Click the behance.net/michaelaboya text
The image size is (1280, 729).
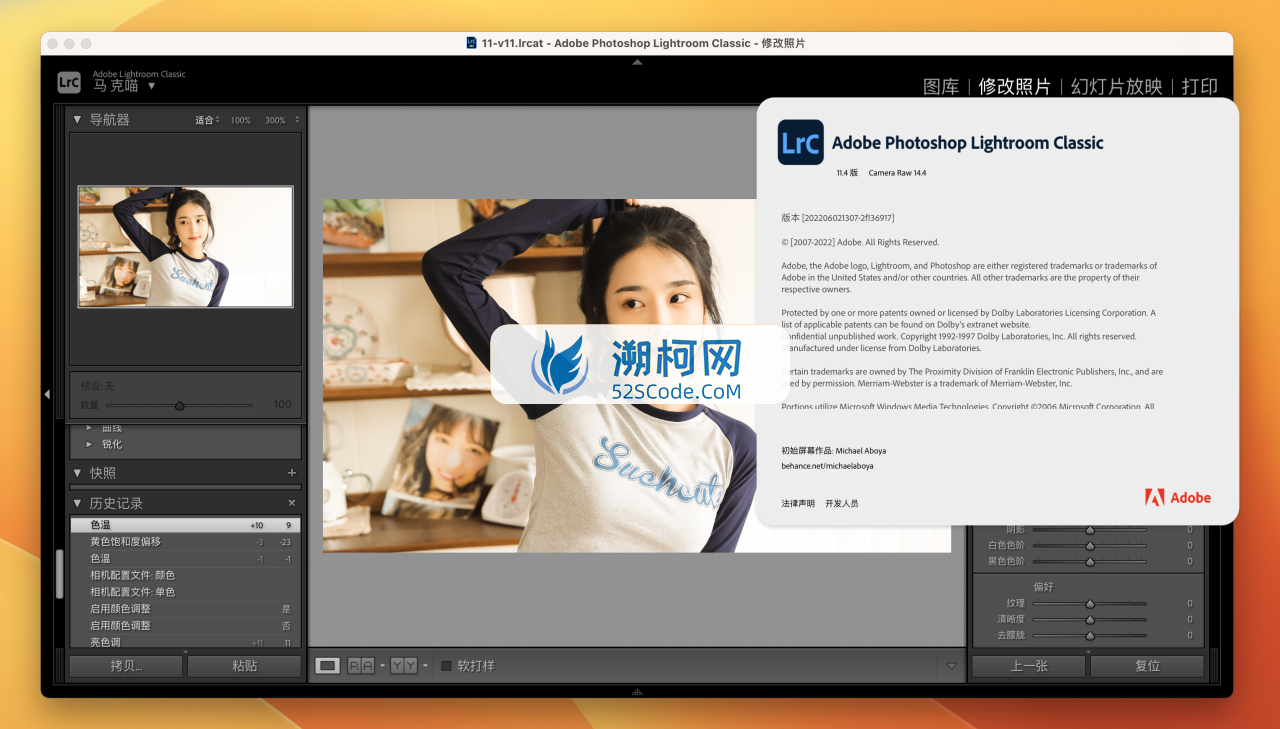827,466
